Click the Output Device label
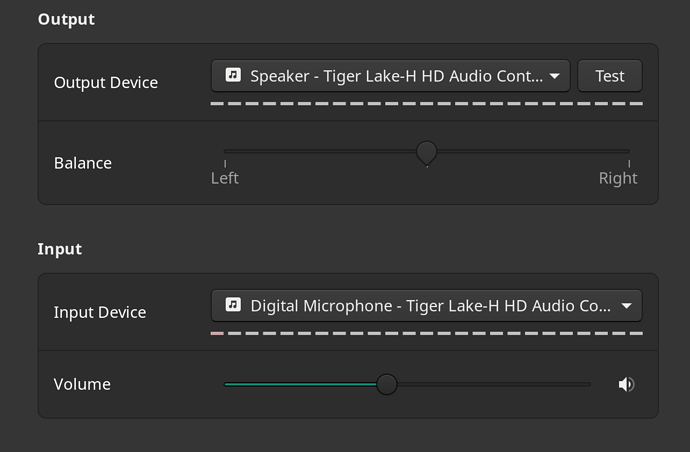This screenshot has width=690, height=452. [x=106, y=83]
